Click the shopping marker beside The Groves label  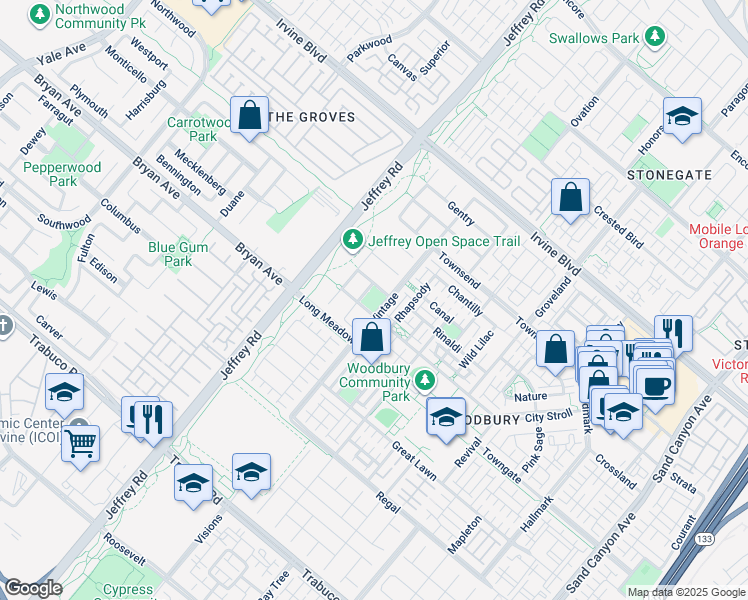tap(250, 113)
